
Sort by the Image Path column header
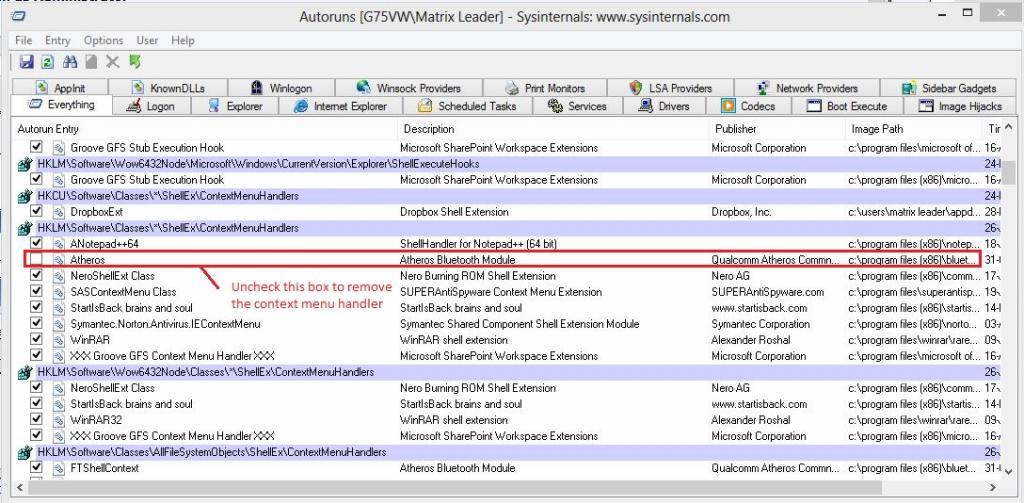coord(877,129)
